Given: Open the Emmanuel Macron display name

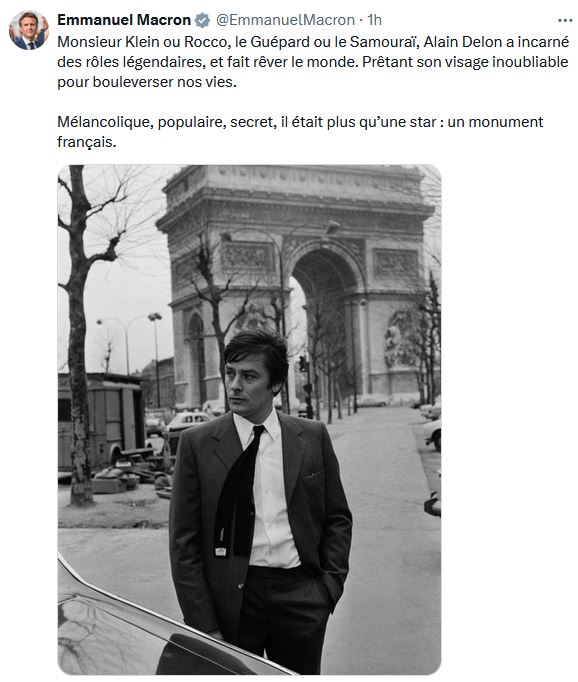Looking at the screenshot, I should point(124,20).
